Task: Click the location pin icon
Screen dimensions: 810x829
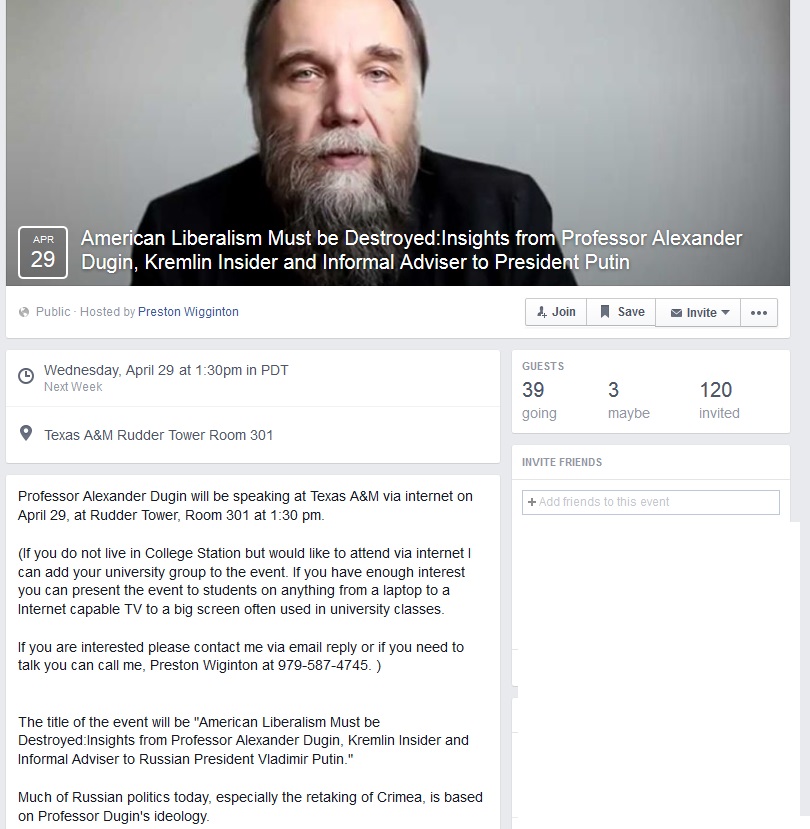Action: coord(25,433)
